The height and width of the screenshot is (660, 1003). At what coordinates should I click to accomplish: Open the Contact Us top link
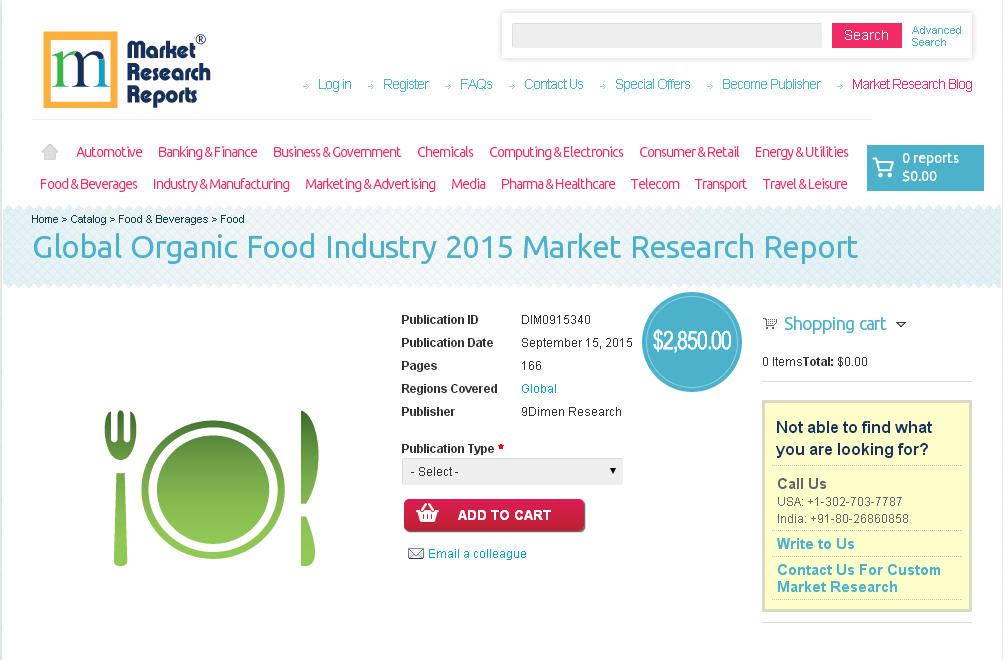pyautogui.click(x=554, y=84)
